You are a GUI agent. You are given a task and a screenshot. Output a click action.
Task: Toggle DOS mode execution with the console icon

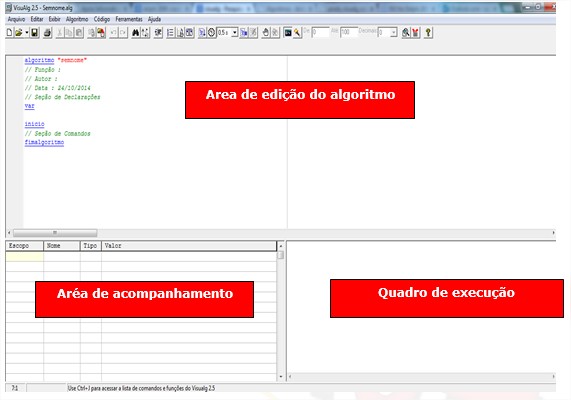288,33
